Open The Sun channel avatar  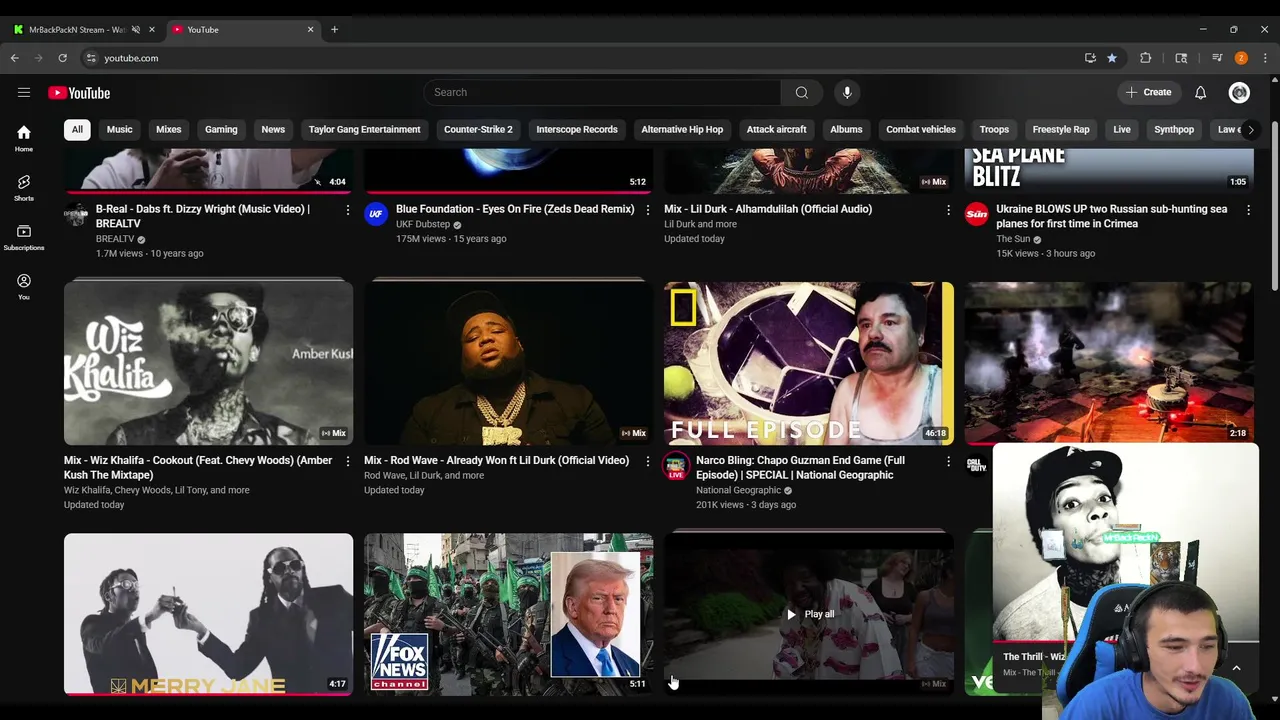point(976,214)
